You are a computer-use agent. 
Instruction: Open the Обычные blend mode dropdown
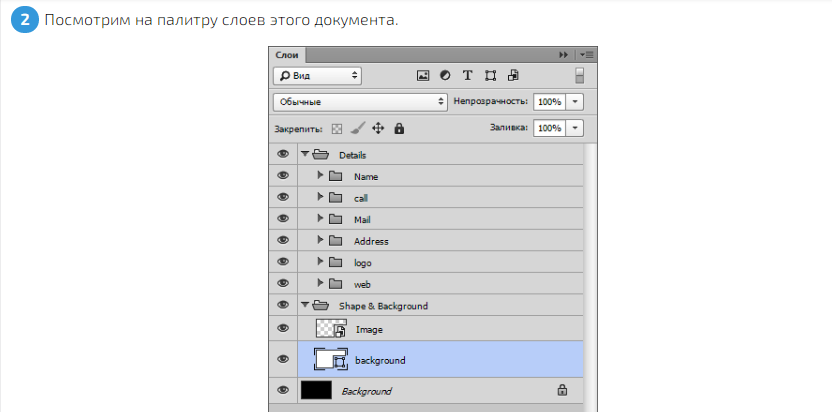click(360, 102)
